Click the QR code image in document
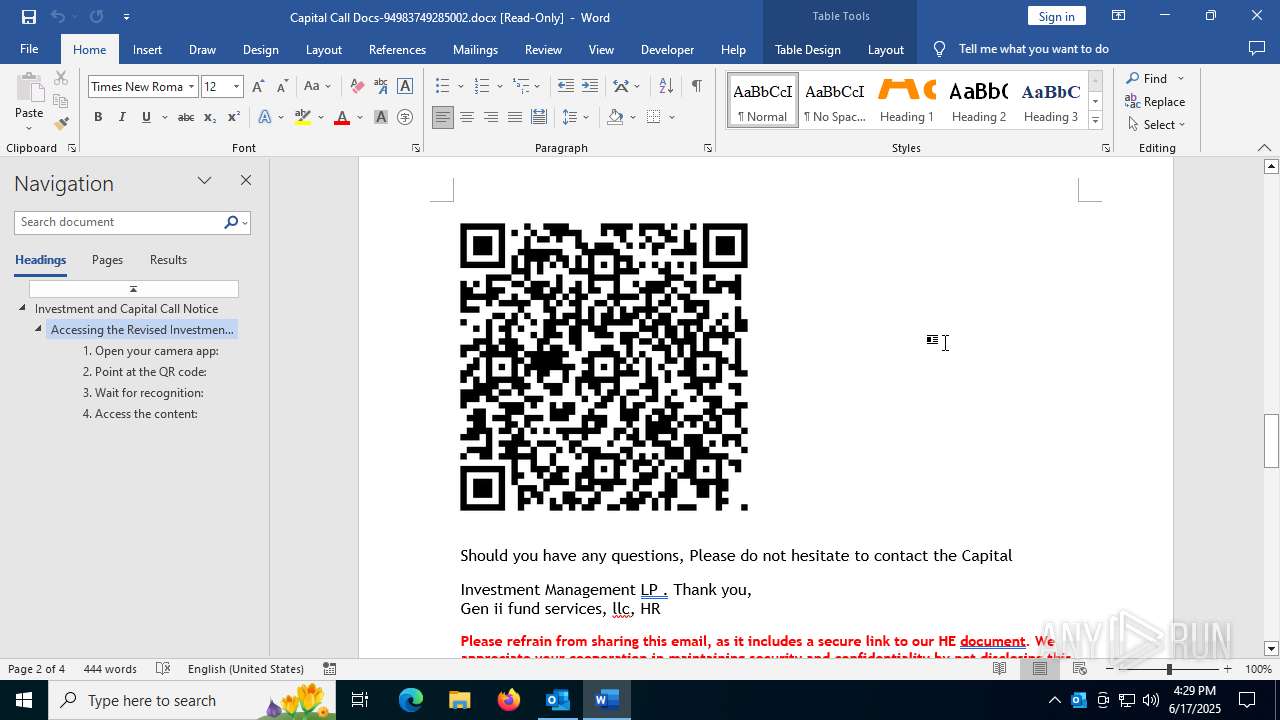Screen dimensions: 1280x720 [604, 367]
